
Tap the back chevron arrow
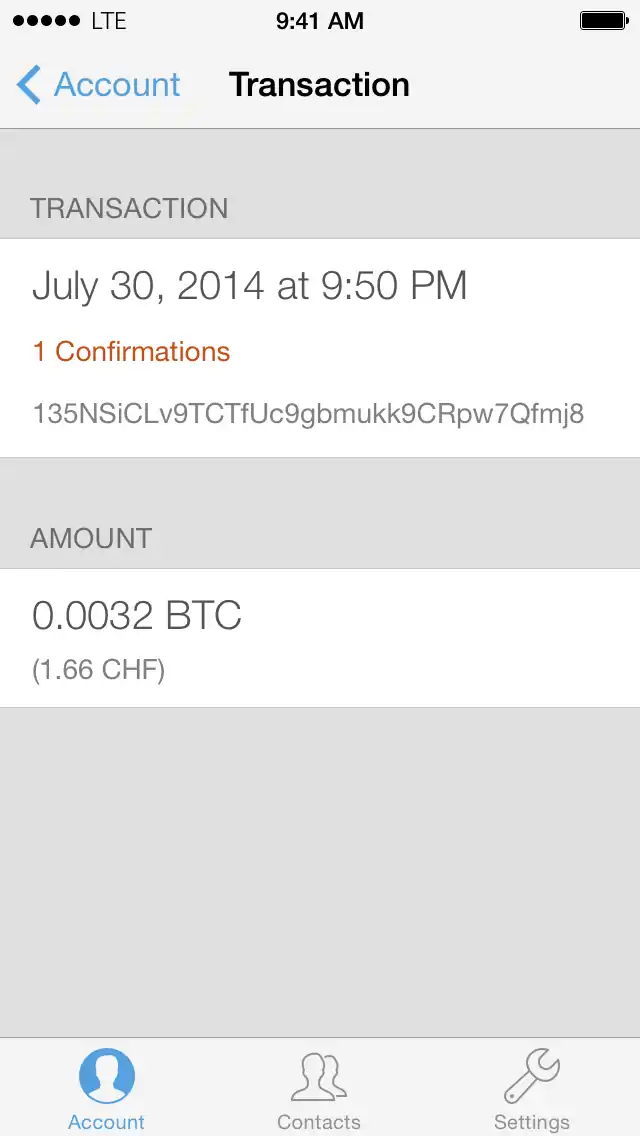29,86
